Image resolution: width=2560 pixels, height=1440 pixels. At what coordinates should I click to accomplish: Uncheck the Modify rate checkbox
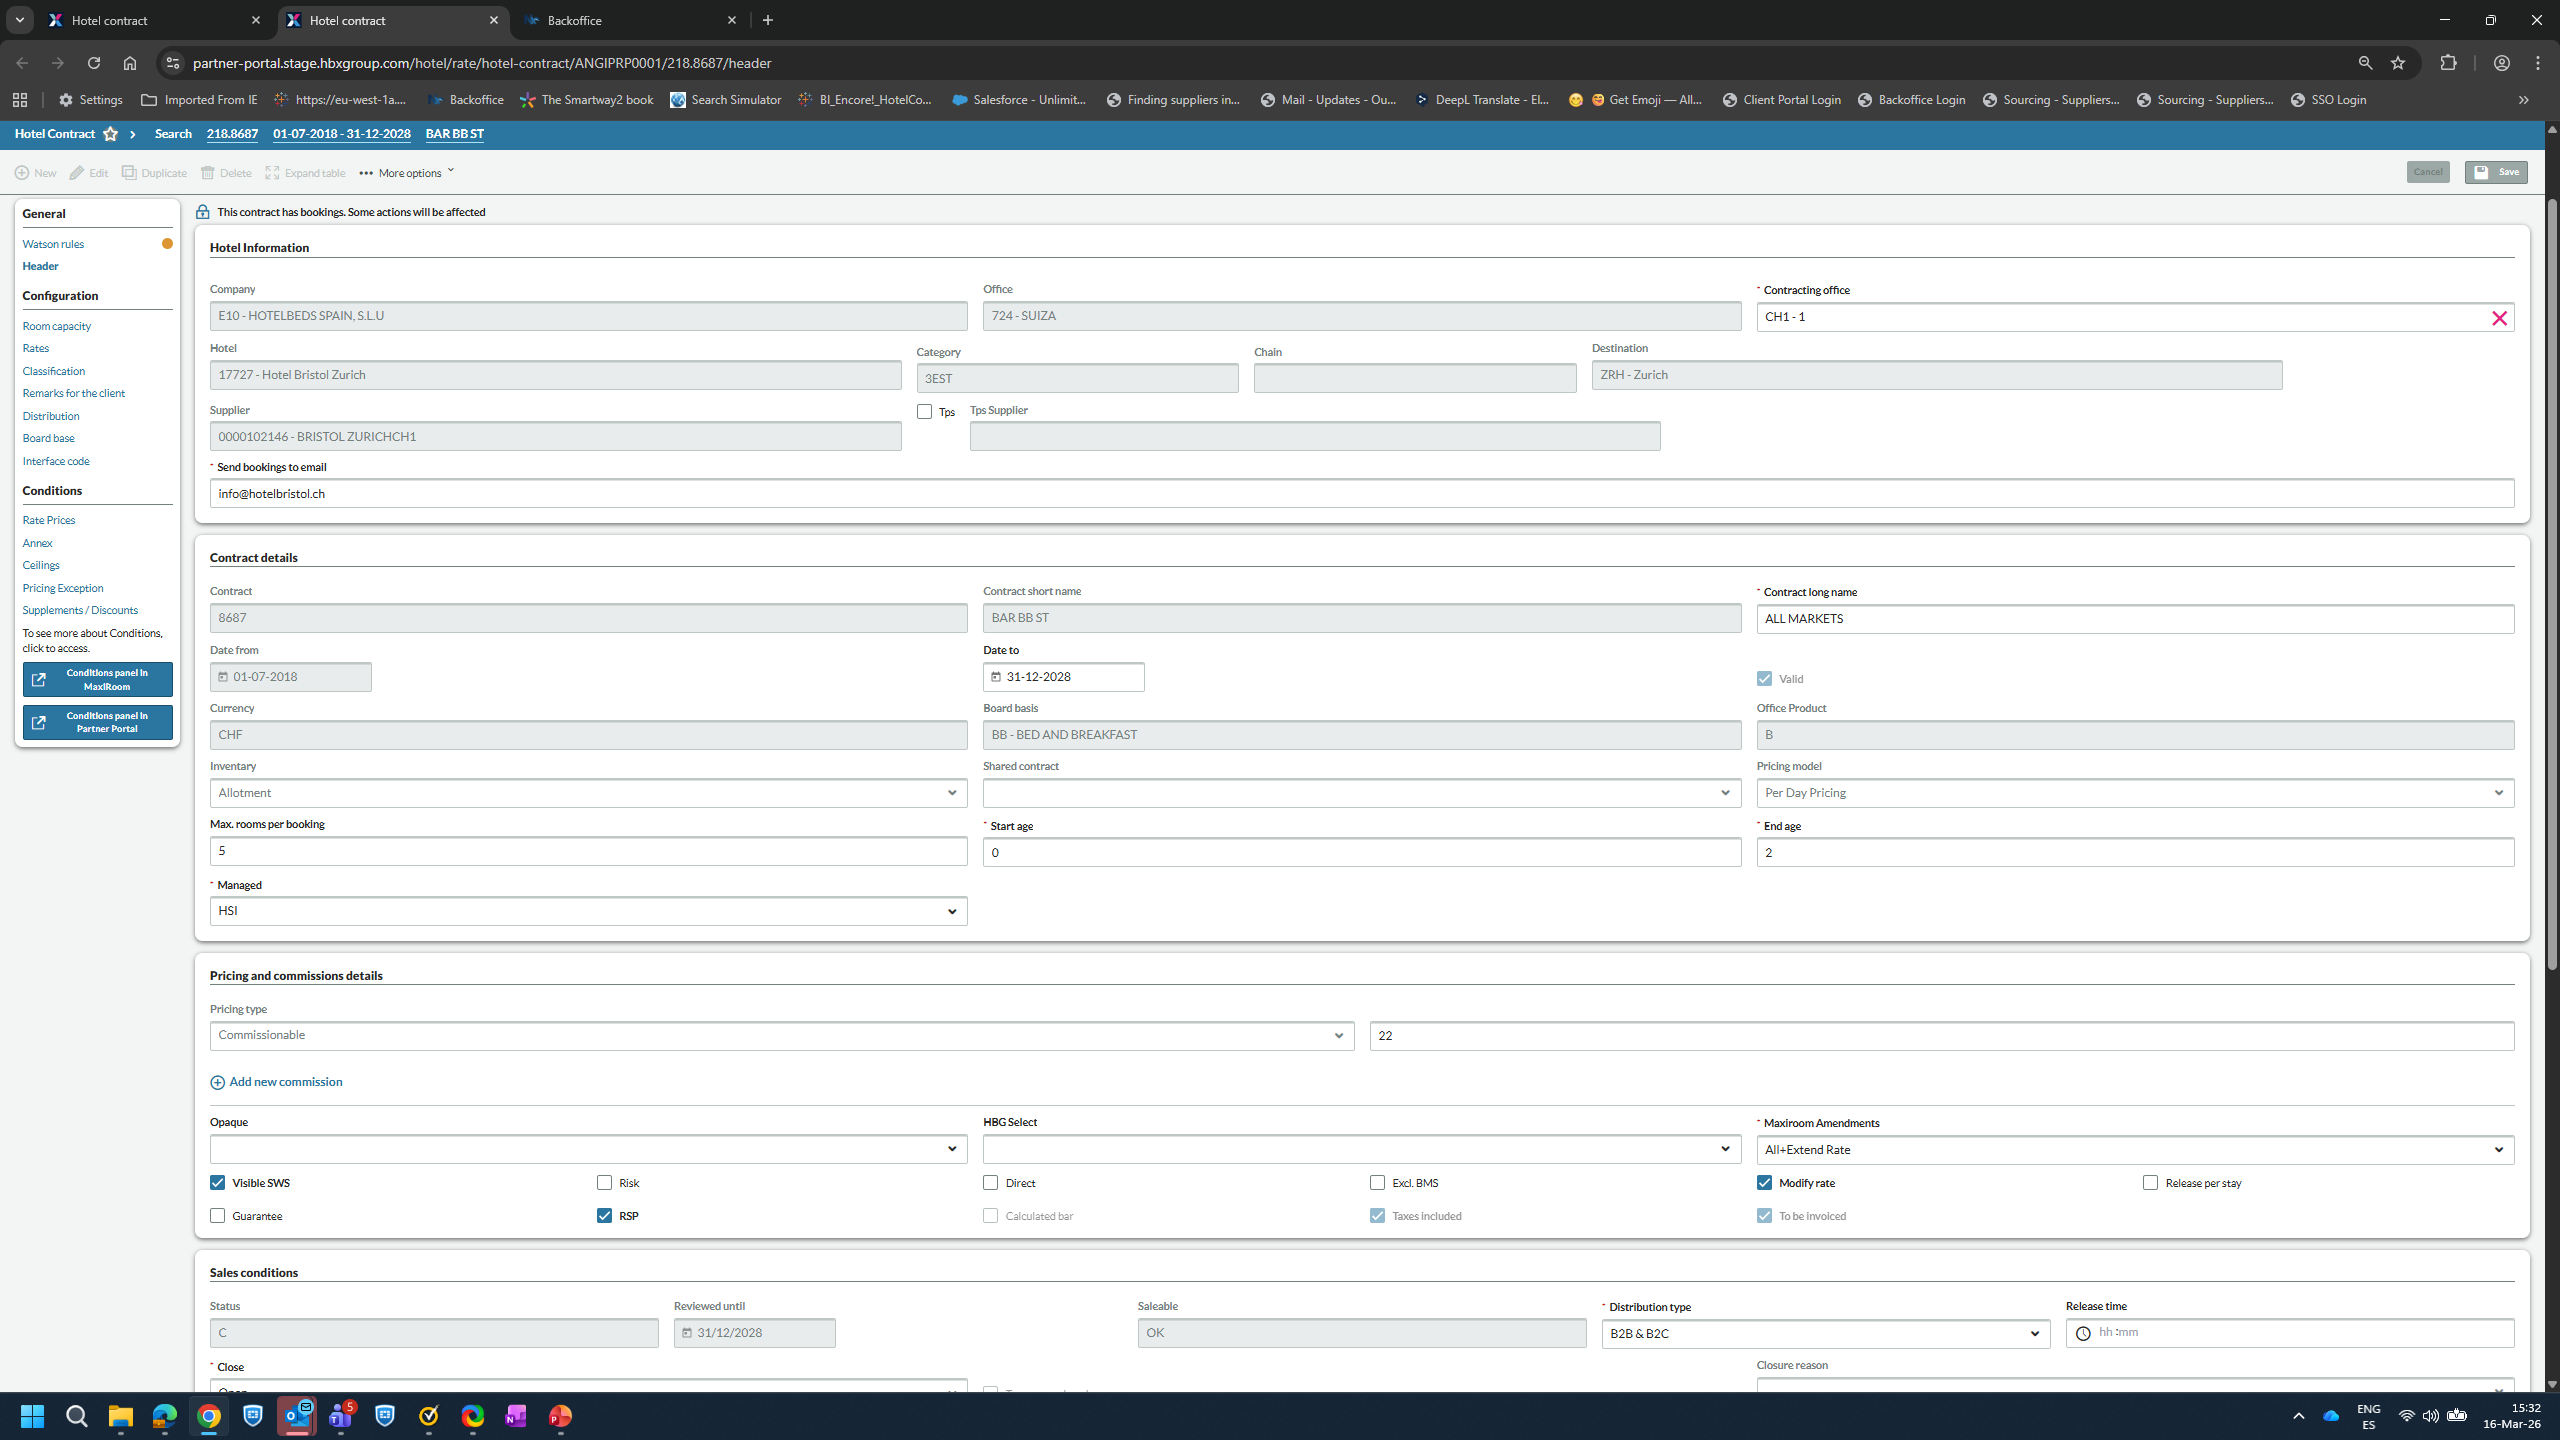click(x=1764, y=1183)
